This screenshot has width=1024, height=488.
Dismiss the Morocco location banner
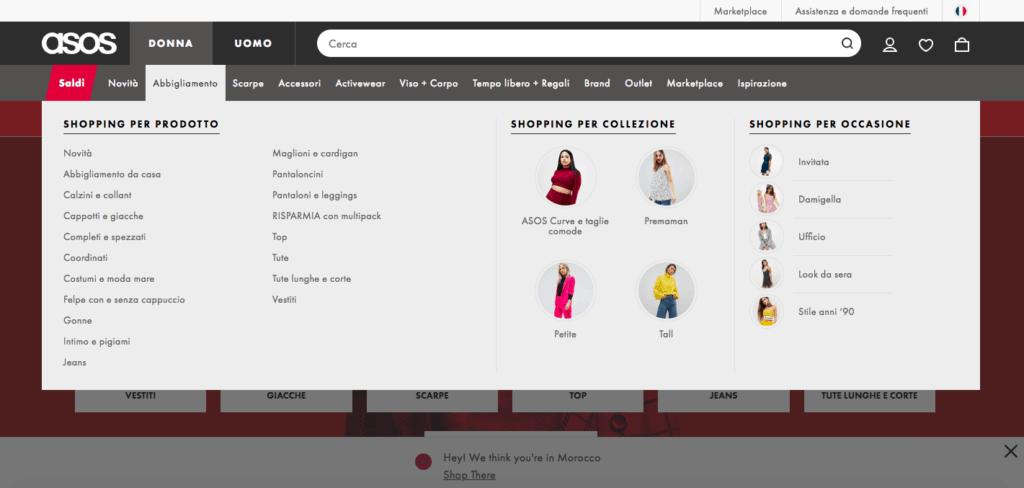(x=1010, y=451)
